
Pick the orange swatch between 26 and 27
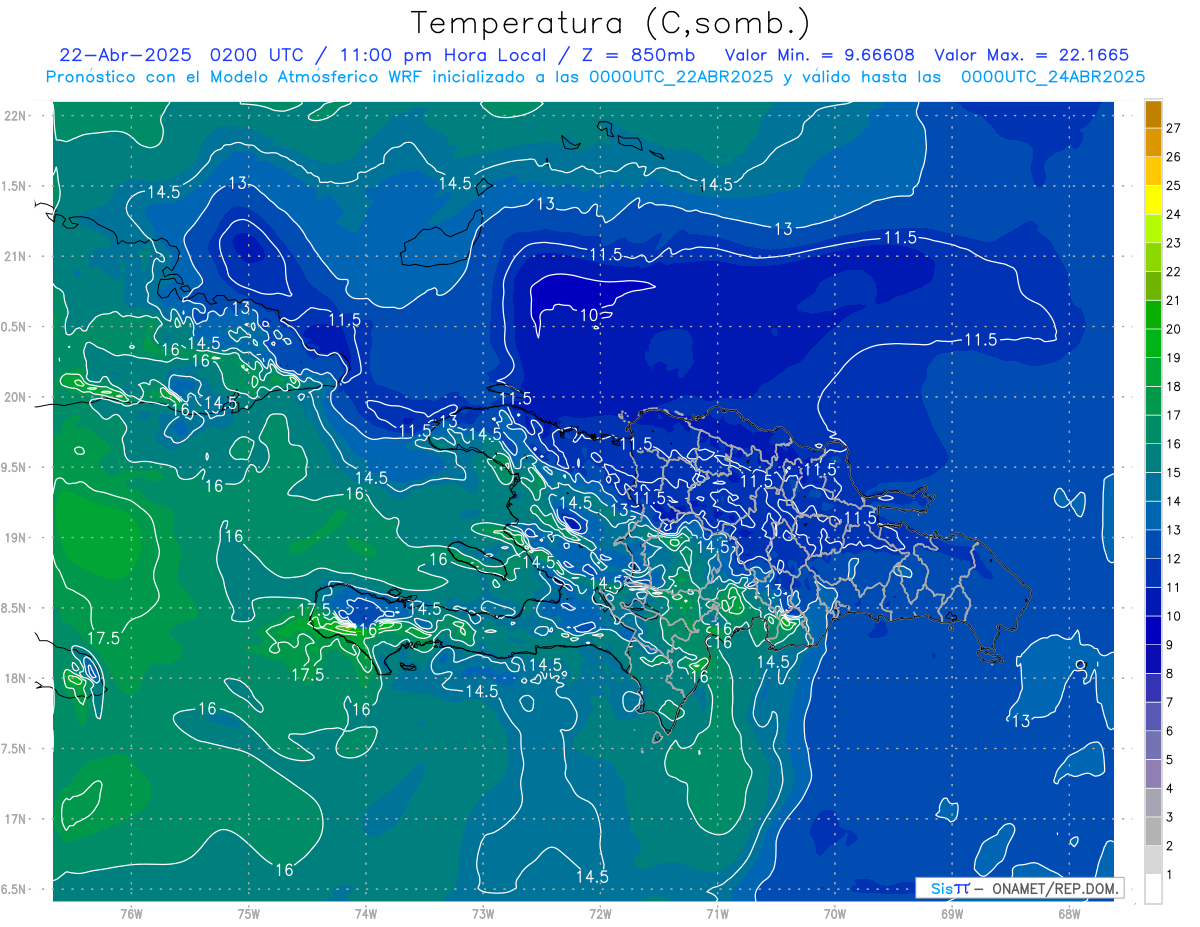[1153, 142]
